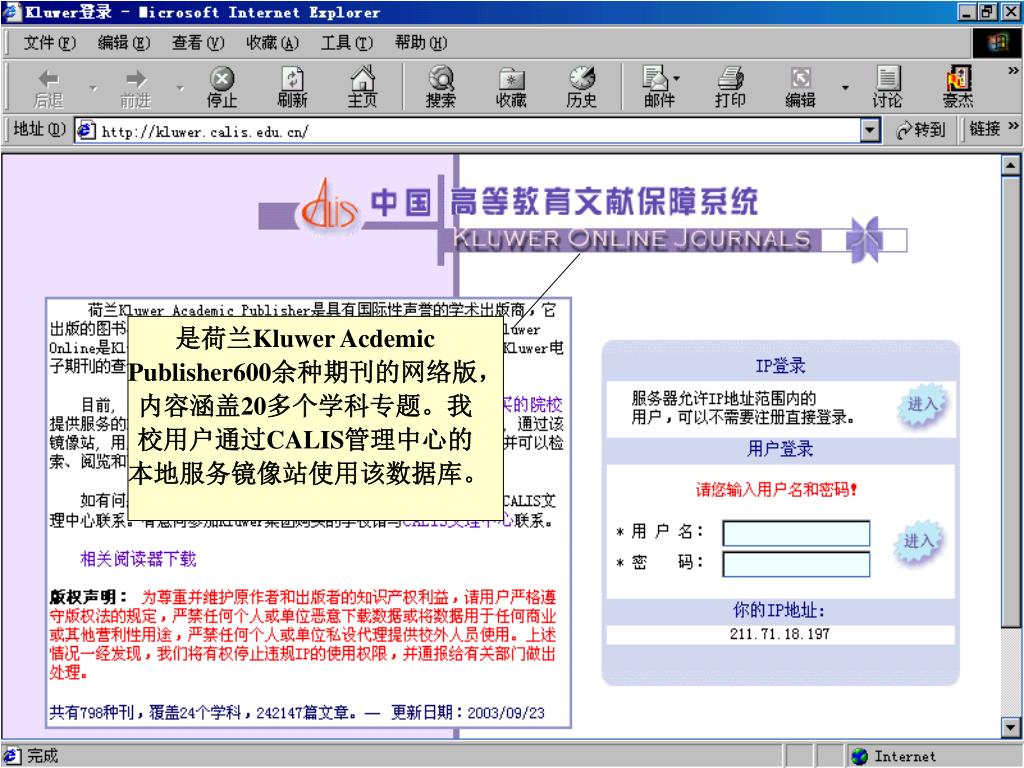The width and height of the screenshot is (1024, 768).
Task: Stop page loading with 停止 button
Action: pyautogui.click(x=222, y=88)
